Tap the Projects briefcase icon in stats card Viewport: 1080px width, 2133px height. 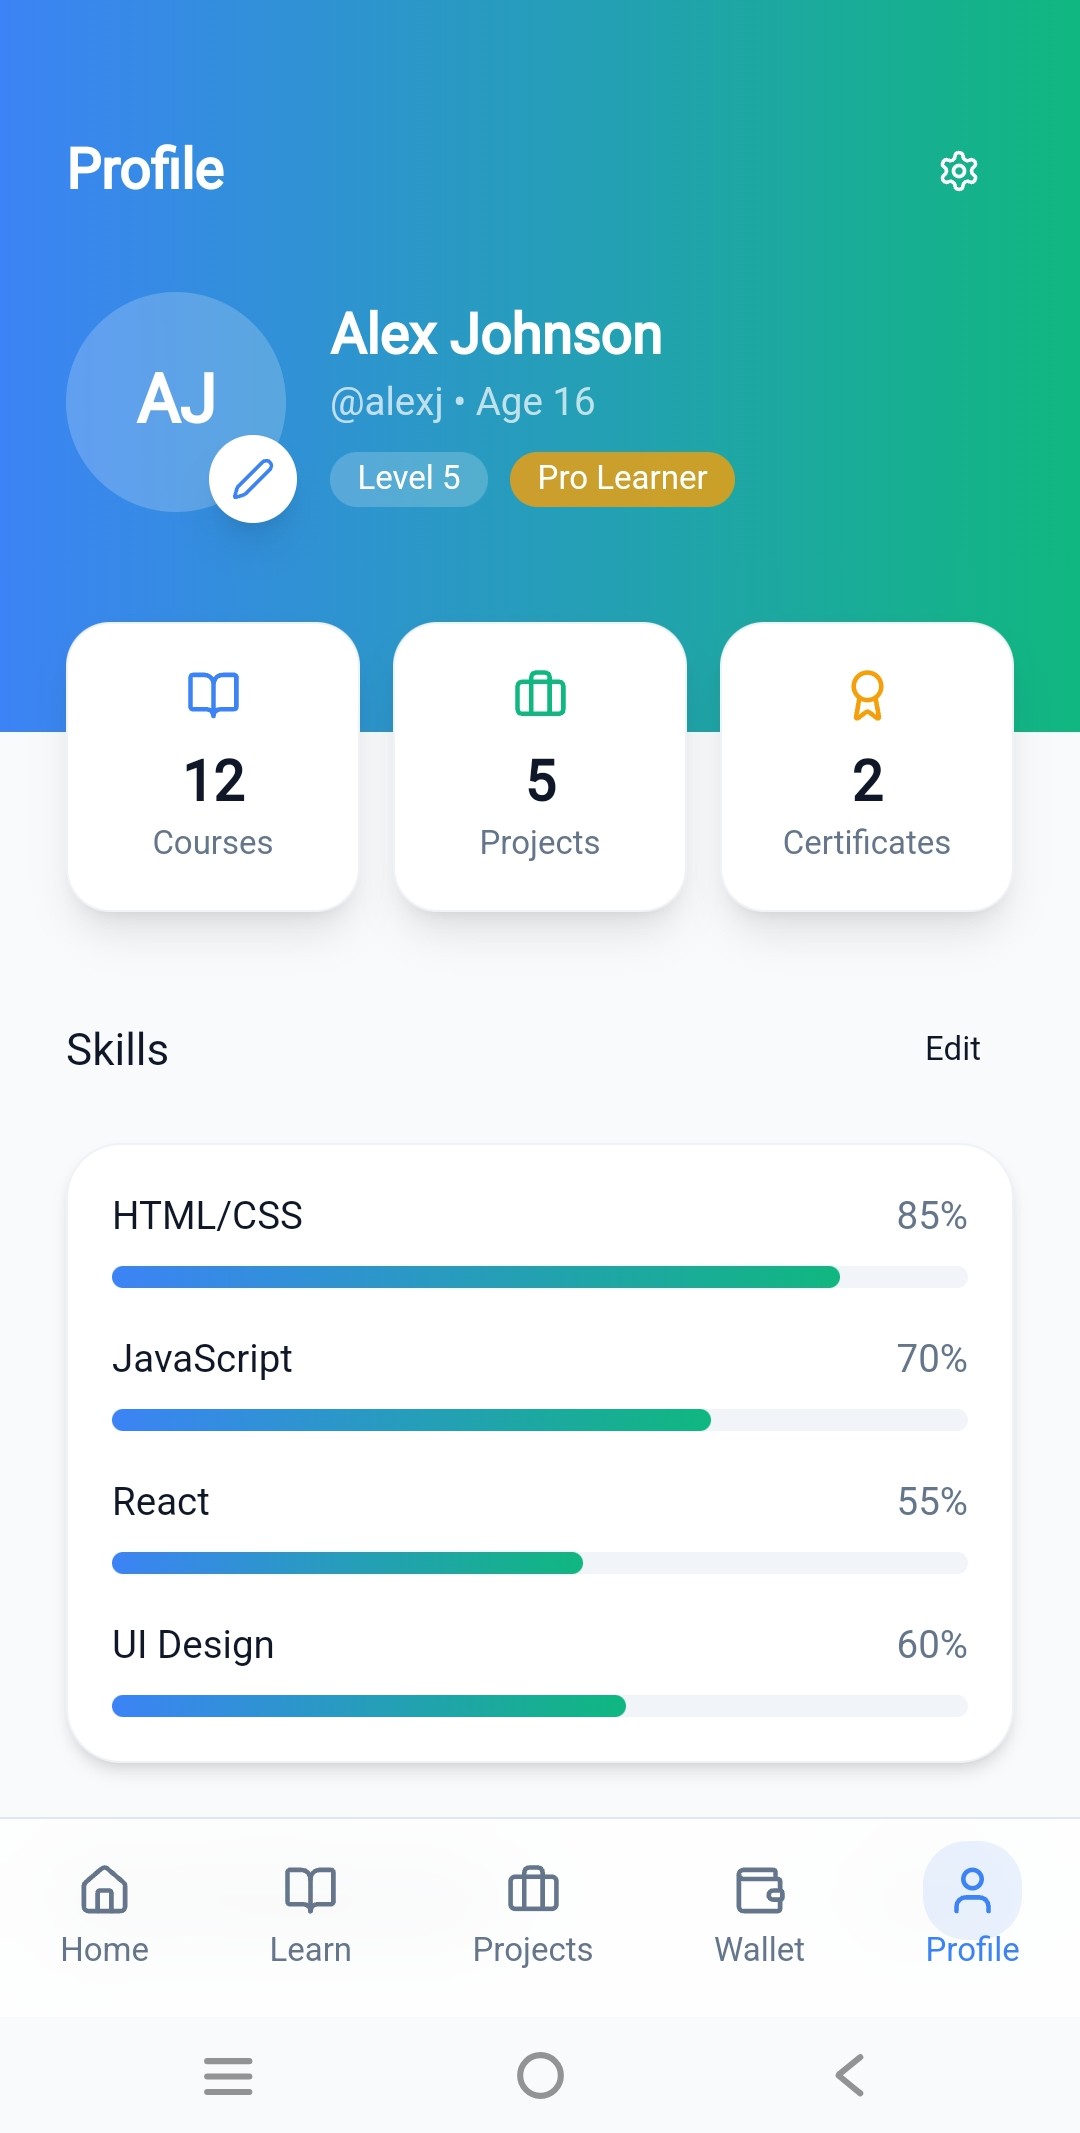pos(540,694)
